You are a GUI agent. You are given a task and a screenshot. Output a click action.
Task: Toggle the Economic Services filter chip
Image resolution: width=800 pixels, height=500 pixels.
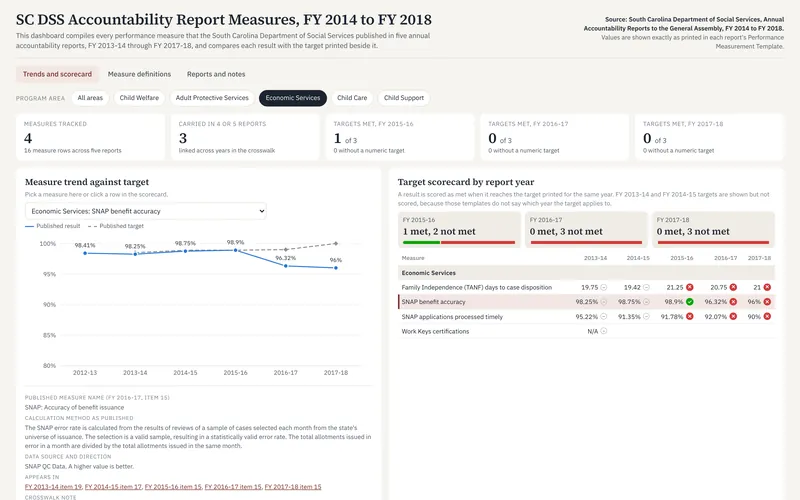[293, 98]
